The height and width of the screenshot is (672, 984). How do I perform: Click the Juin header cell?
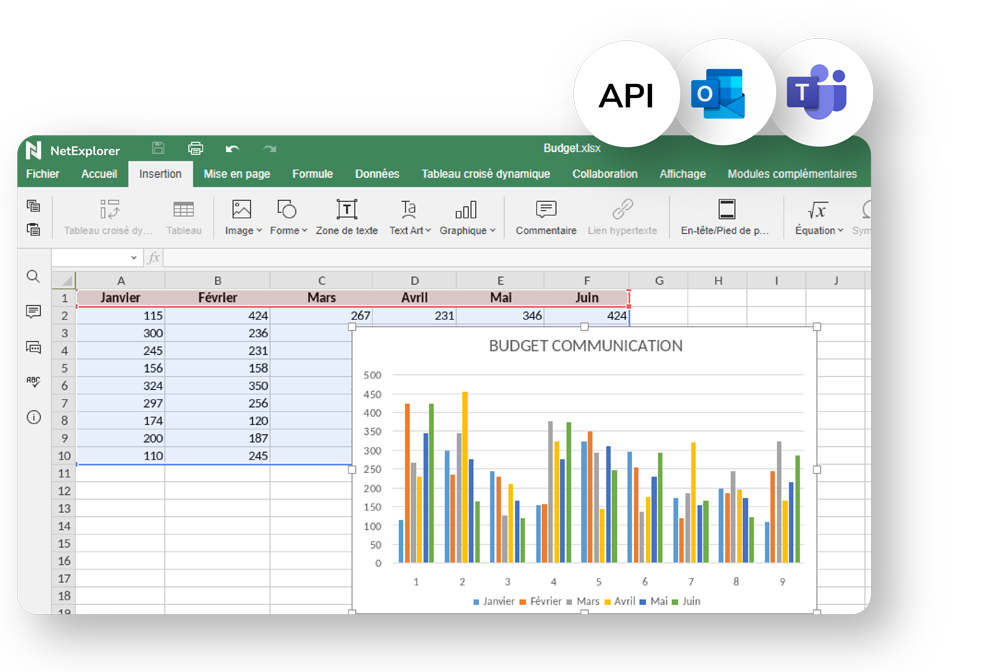coord(587,297)
